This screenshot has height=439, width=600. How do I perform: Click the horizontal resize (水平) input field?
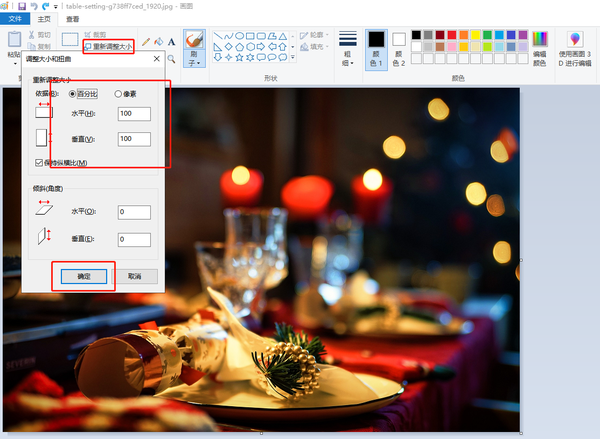[133, 113]
